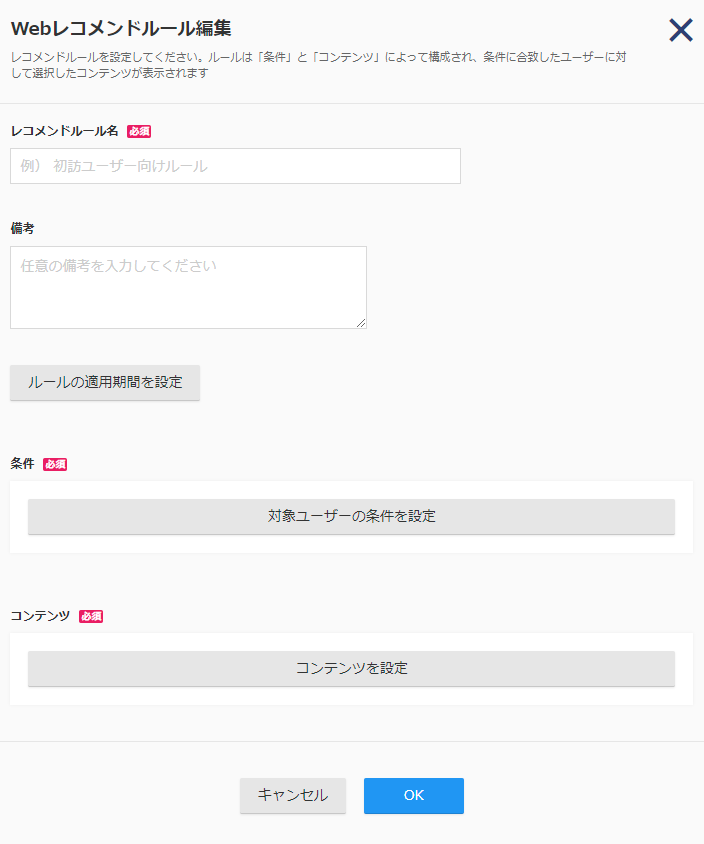704x844 pixels.
Task: Open 対象ユーザーの条件を設定
Action: tap(351, 516)
